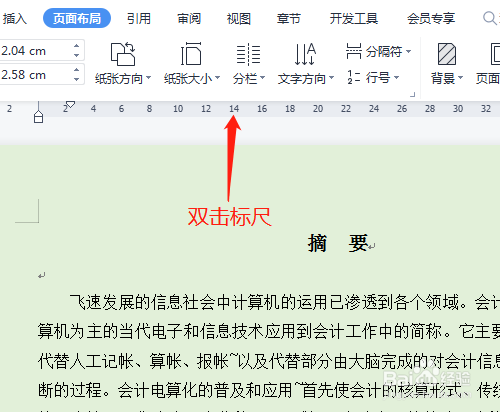Expand the 行号 dropdown arrow
This screenshot has height=412, width=500.
click(396, 78)
